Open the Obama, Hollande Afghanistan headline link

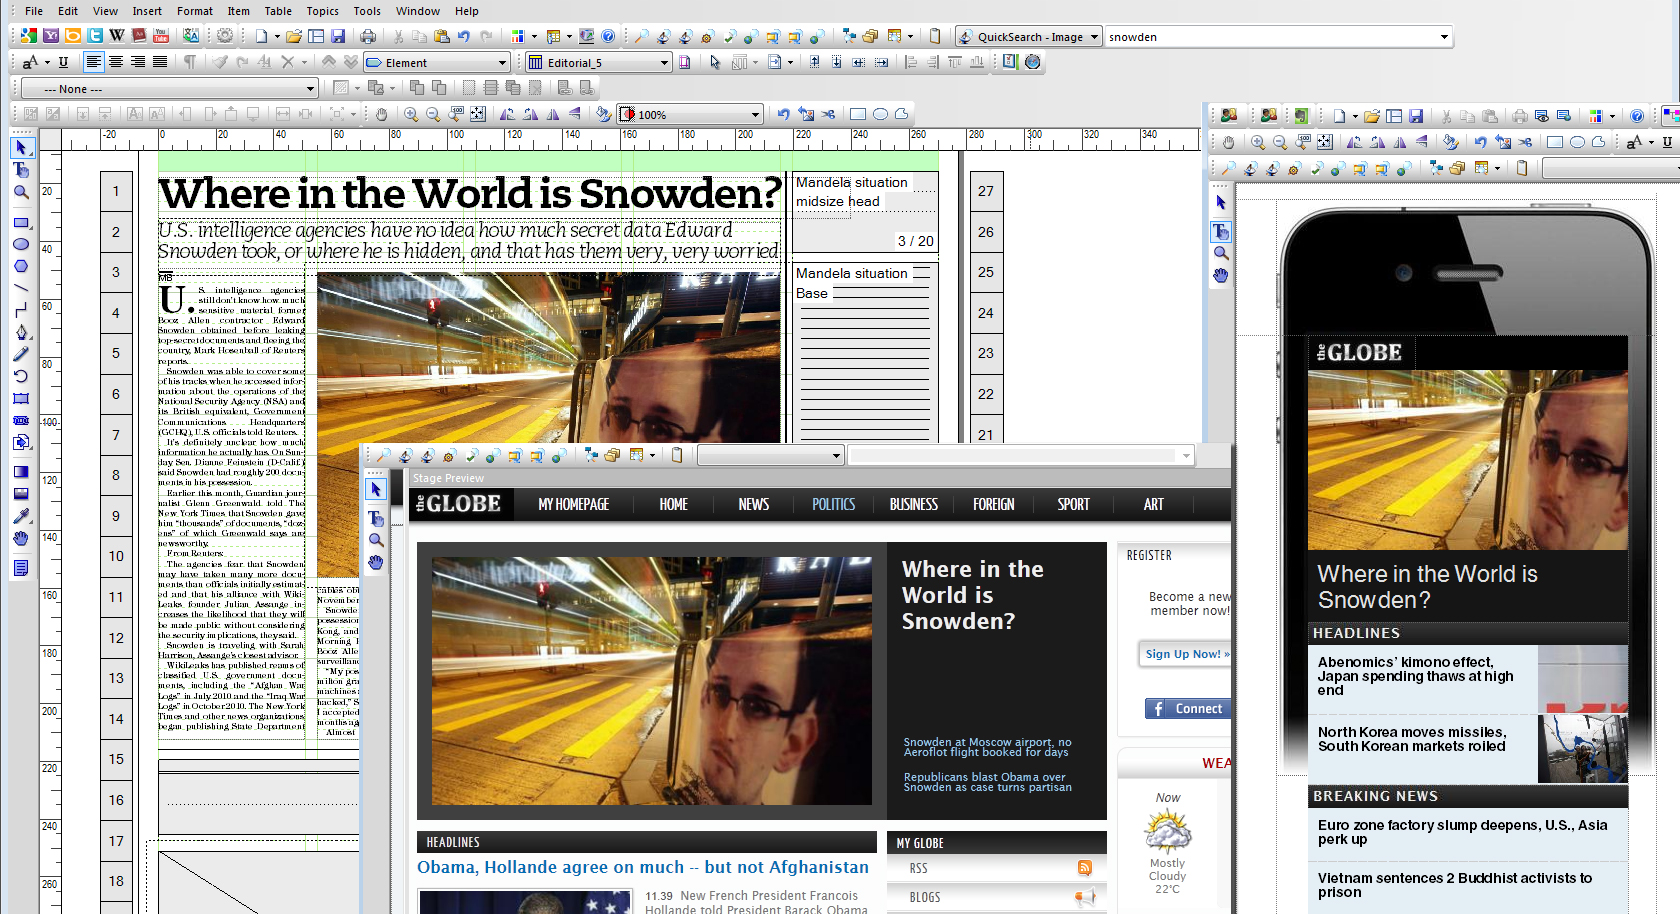[x=642, y=867]
